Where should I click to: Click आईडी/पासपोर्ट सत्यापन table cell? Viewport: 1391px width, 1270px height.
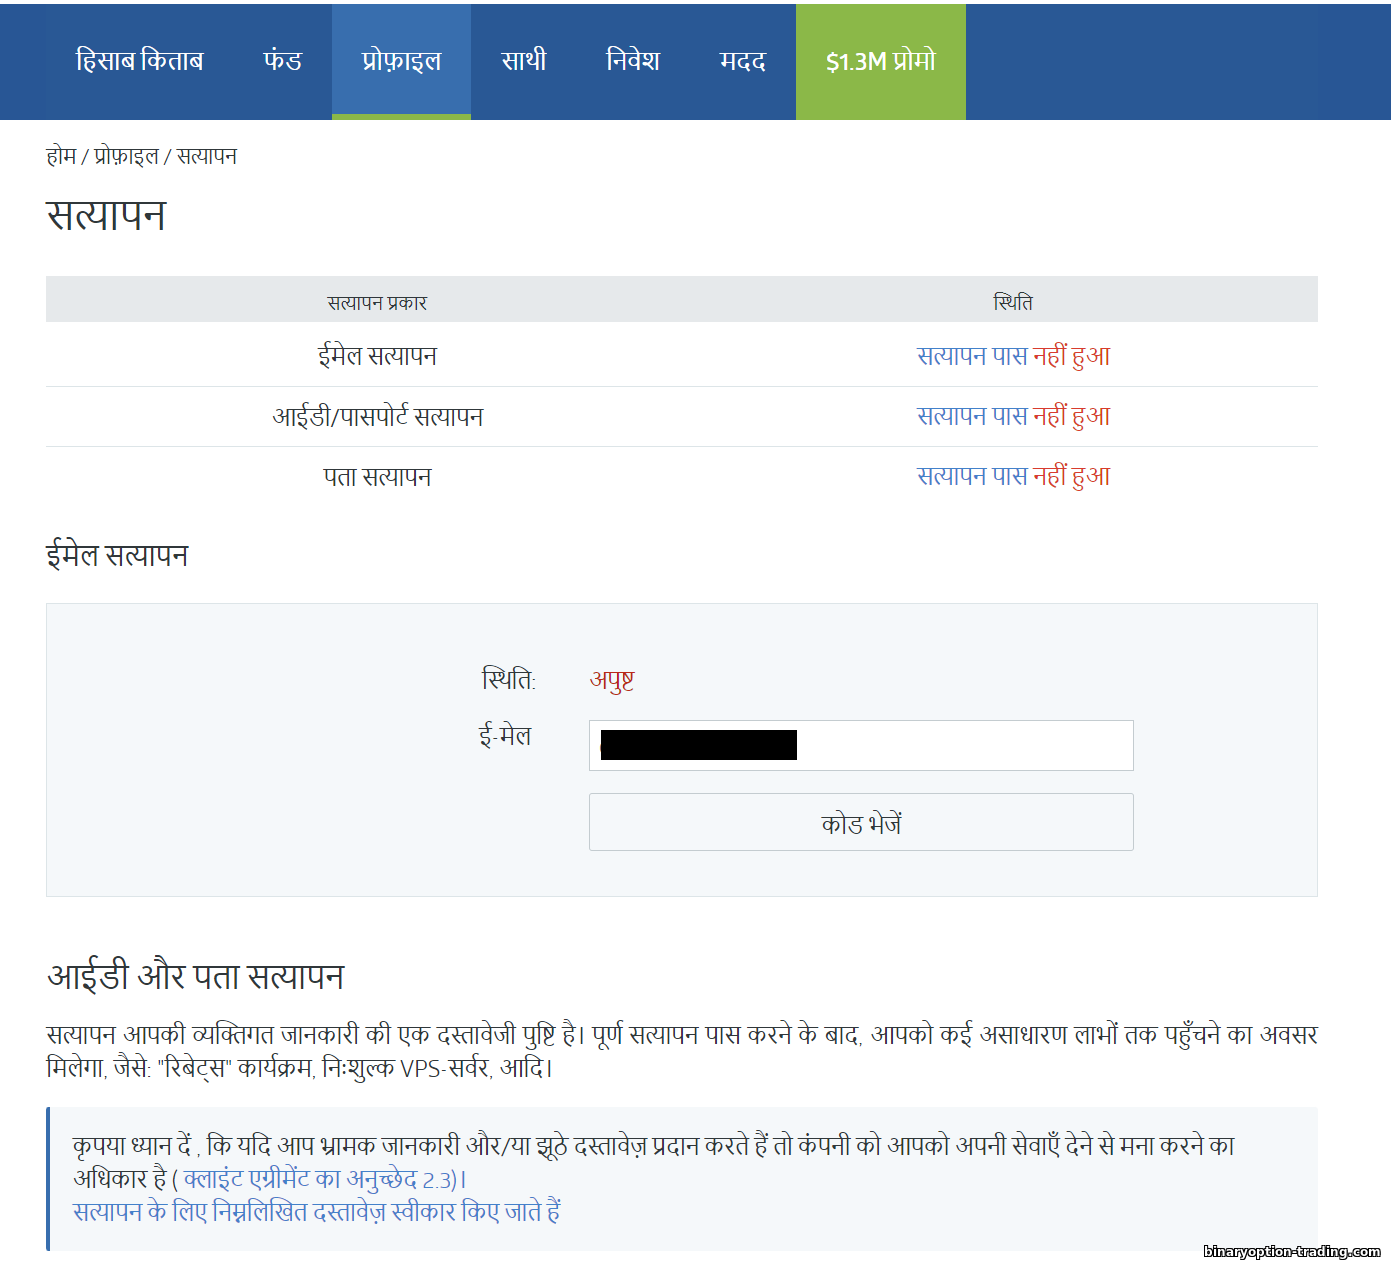(377, 416)
